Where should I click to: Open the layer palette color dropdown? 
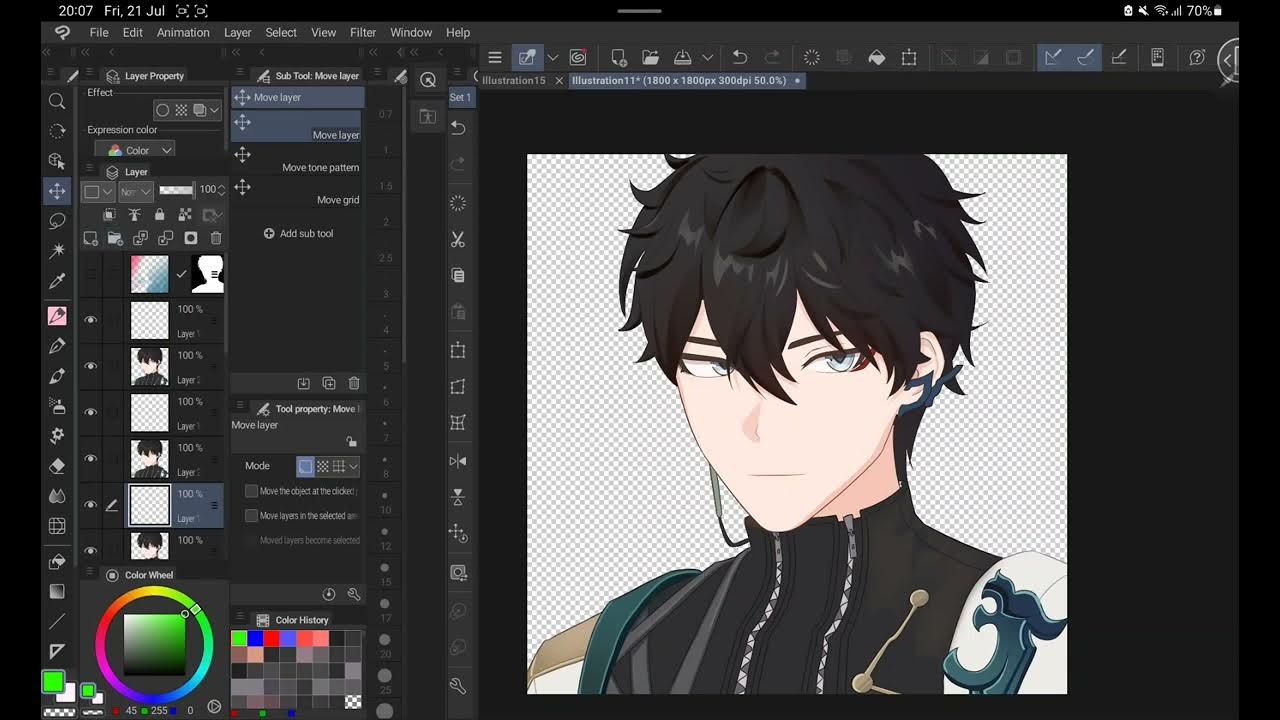pyautogui.click(x=99, y=191)
